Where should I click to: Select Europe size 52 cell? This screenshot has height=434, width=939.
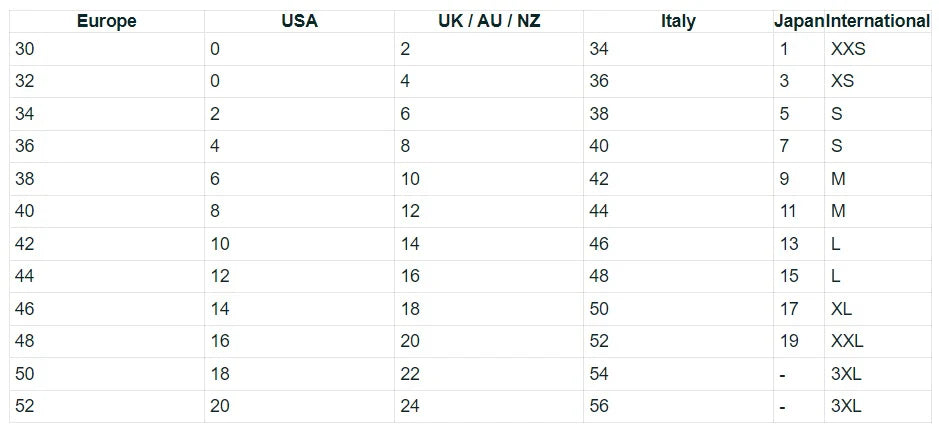107,406
